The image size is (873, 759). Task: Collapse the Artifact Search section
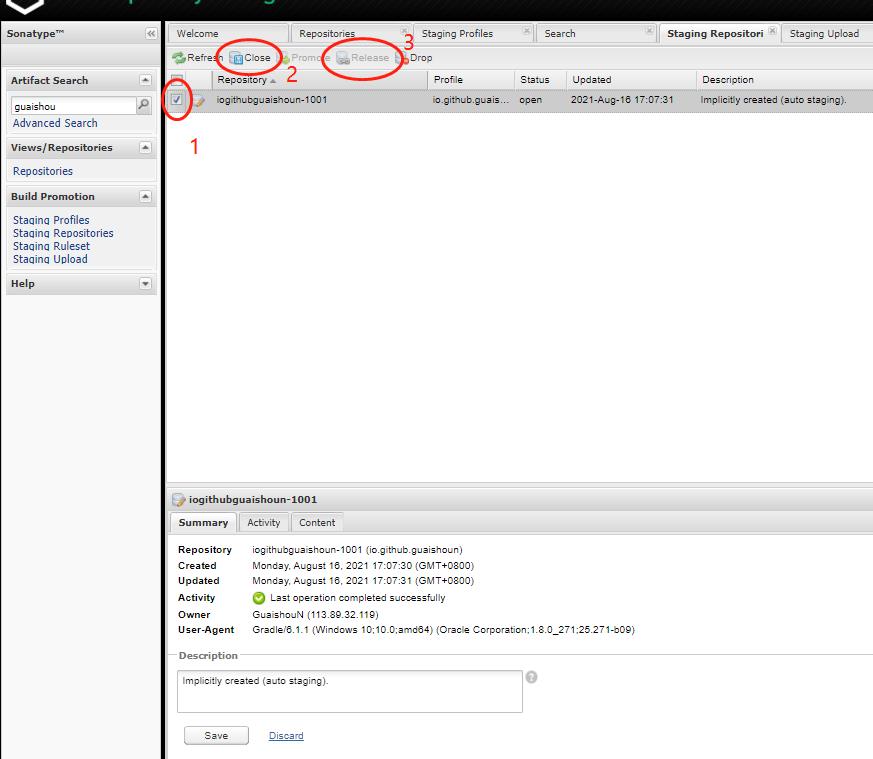[x=145, y=80]
